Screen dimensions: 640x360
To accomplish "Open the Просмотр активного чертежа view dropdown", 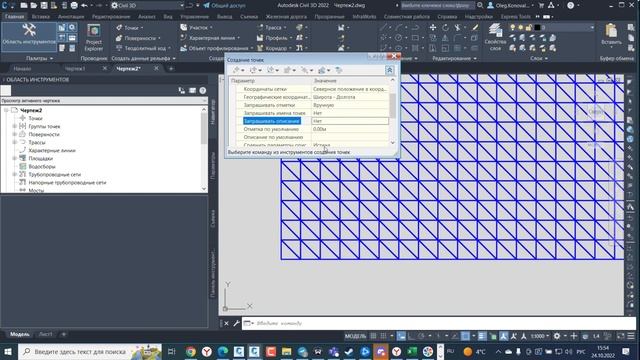I will pos(104,100).
